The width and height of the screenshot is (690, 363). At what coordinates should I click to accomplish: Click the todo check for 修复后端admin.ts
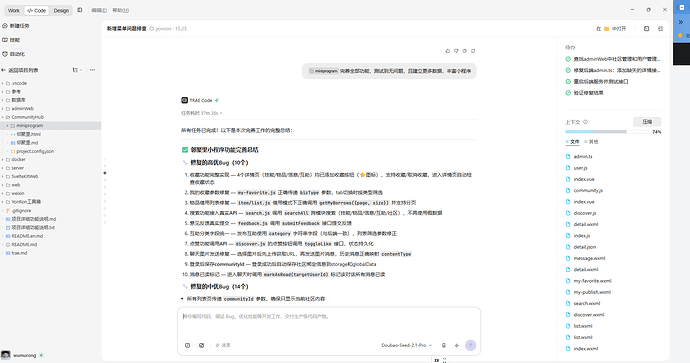click(x=568, y=70)
